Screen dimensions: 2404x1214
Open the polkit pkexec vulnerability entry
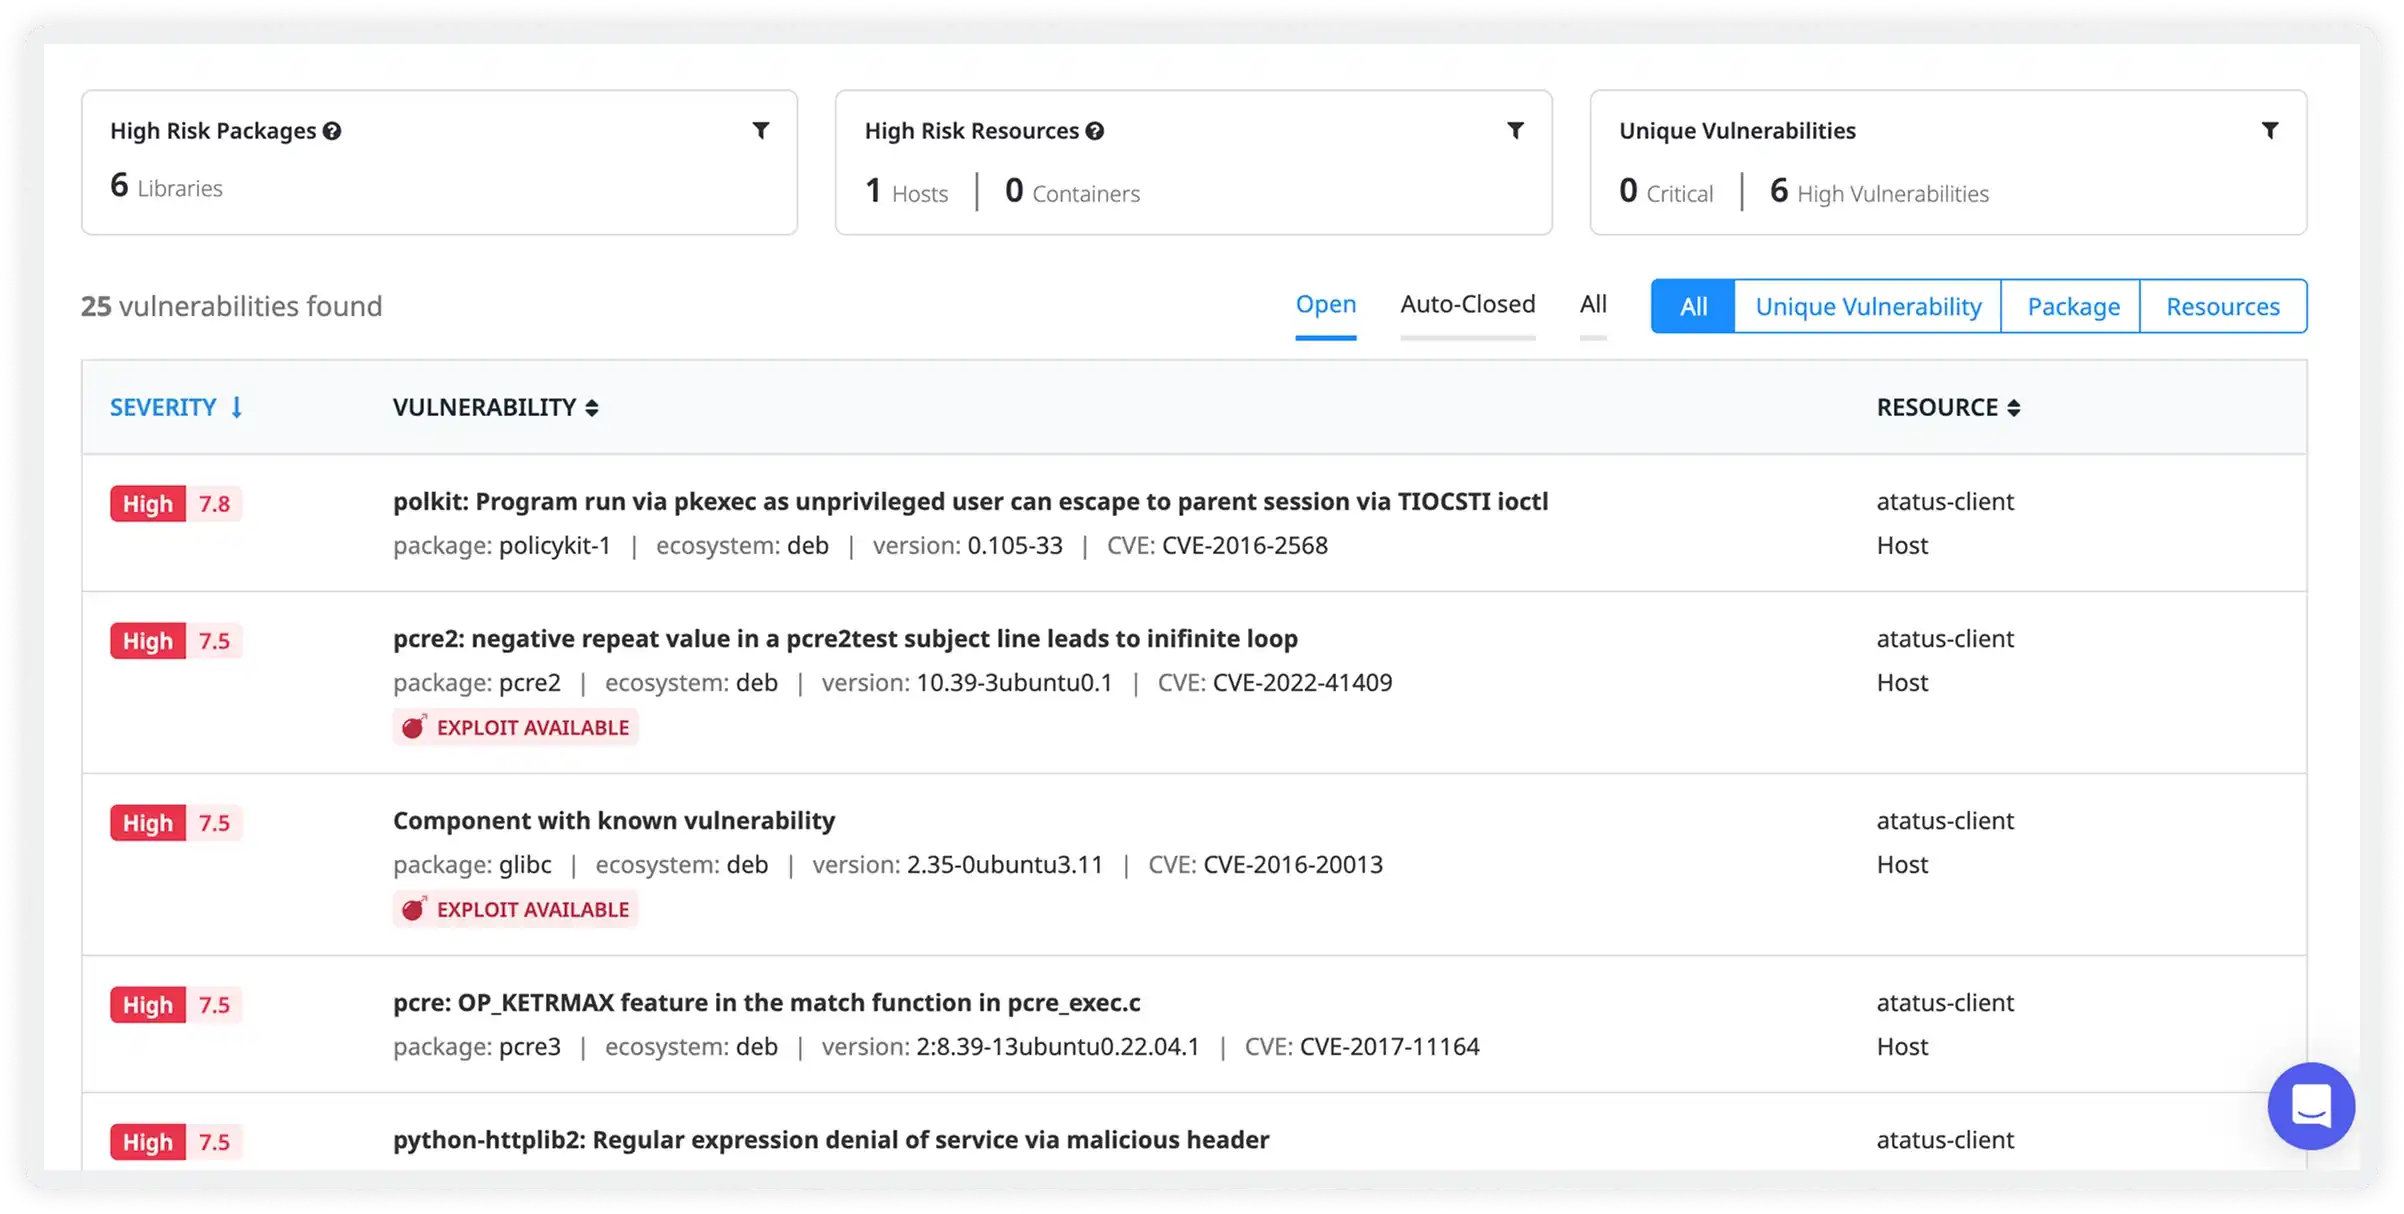click(969, 501)
